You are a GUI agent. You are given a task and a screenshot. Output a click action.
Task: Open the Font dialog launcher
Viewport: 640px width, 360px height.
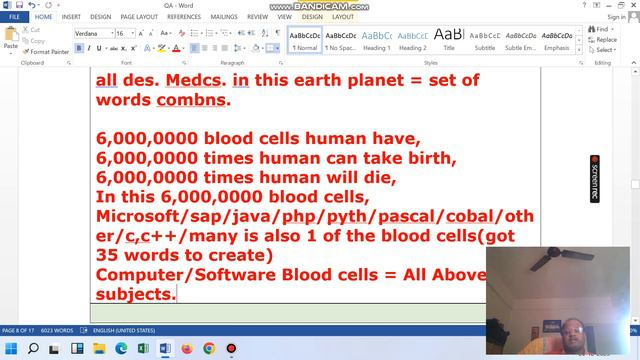click(184, 63)
